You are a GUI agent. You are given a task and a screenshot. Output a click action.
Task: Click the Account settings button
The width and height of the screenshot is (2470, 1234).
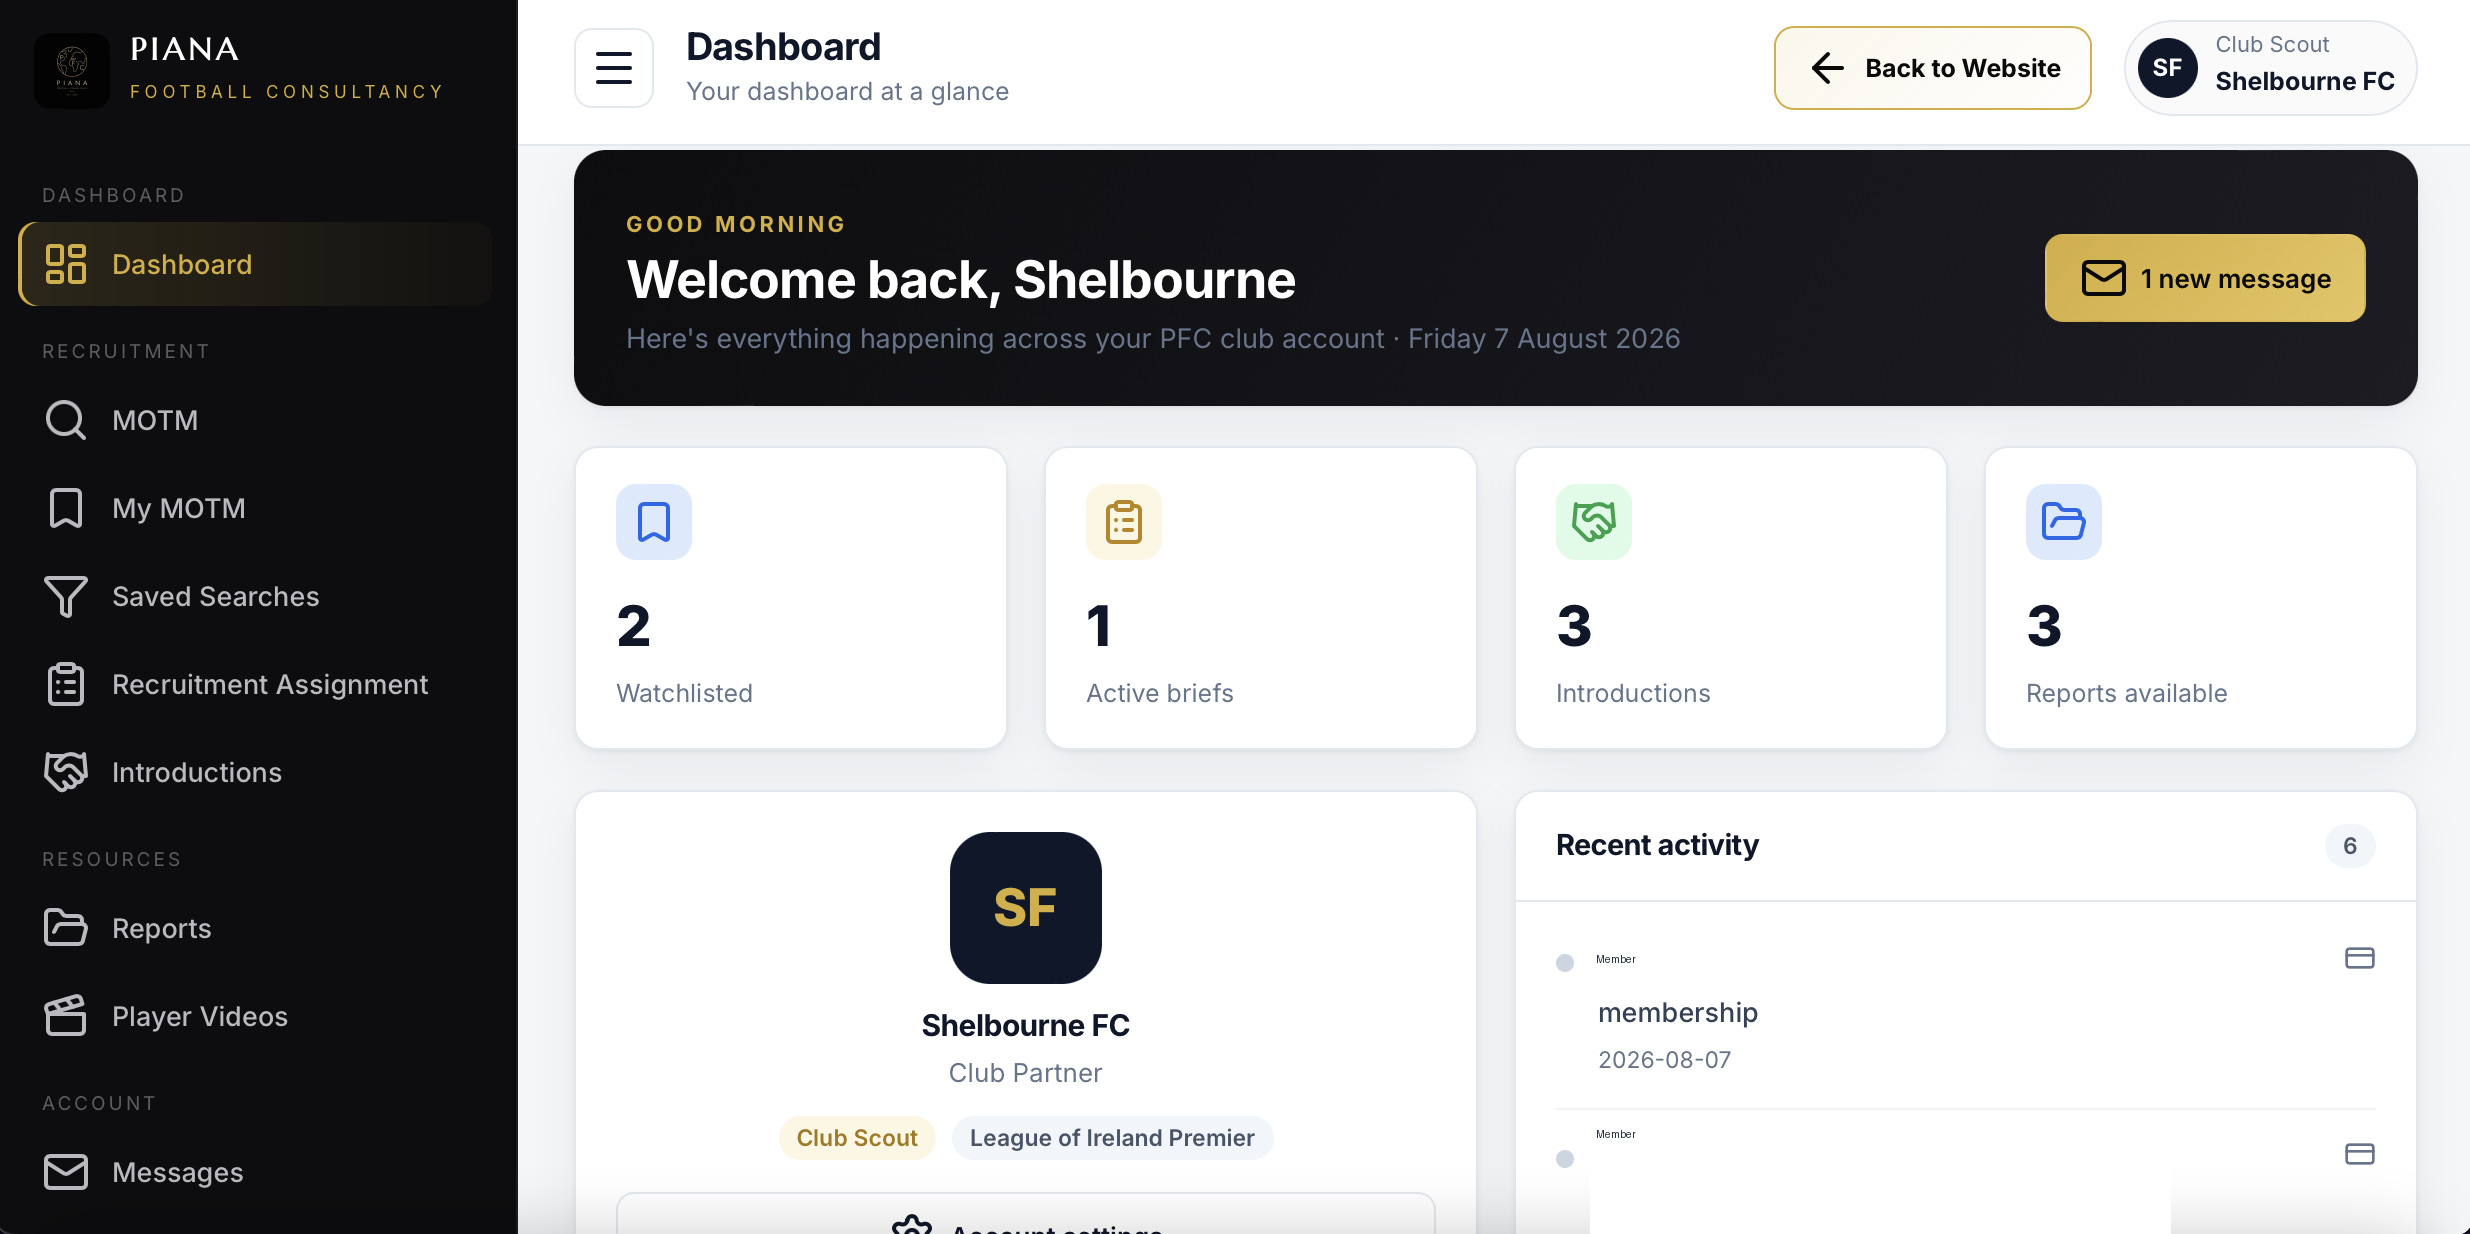pos(1026,1214)
